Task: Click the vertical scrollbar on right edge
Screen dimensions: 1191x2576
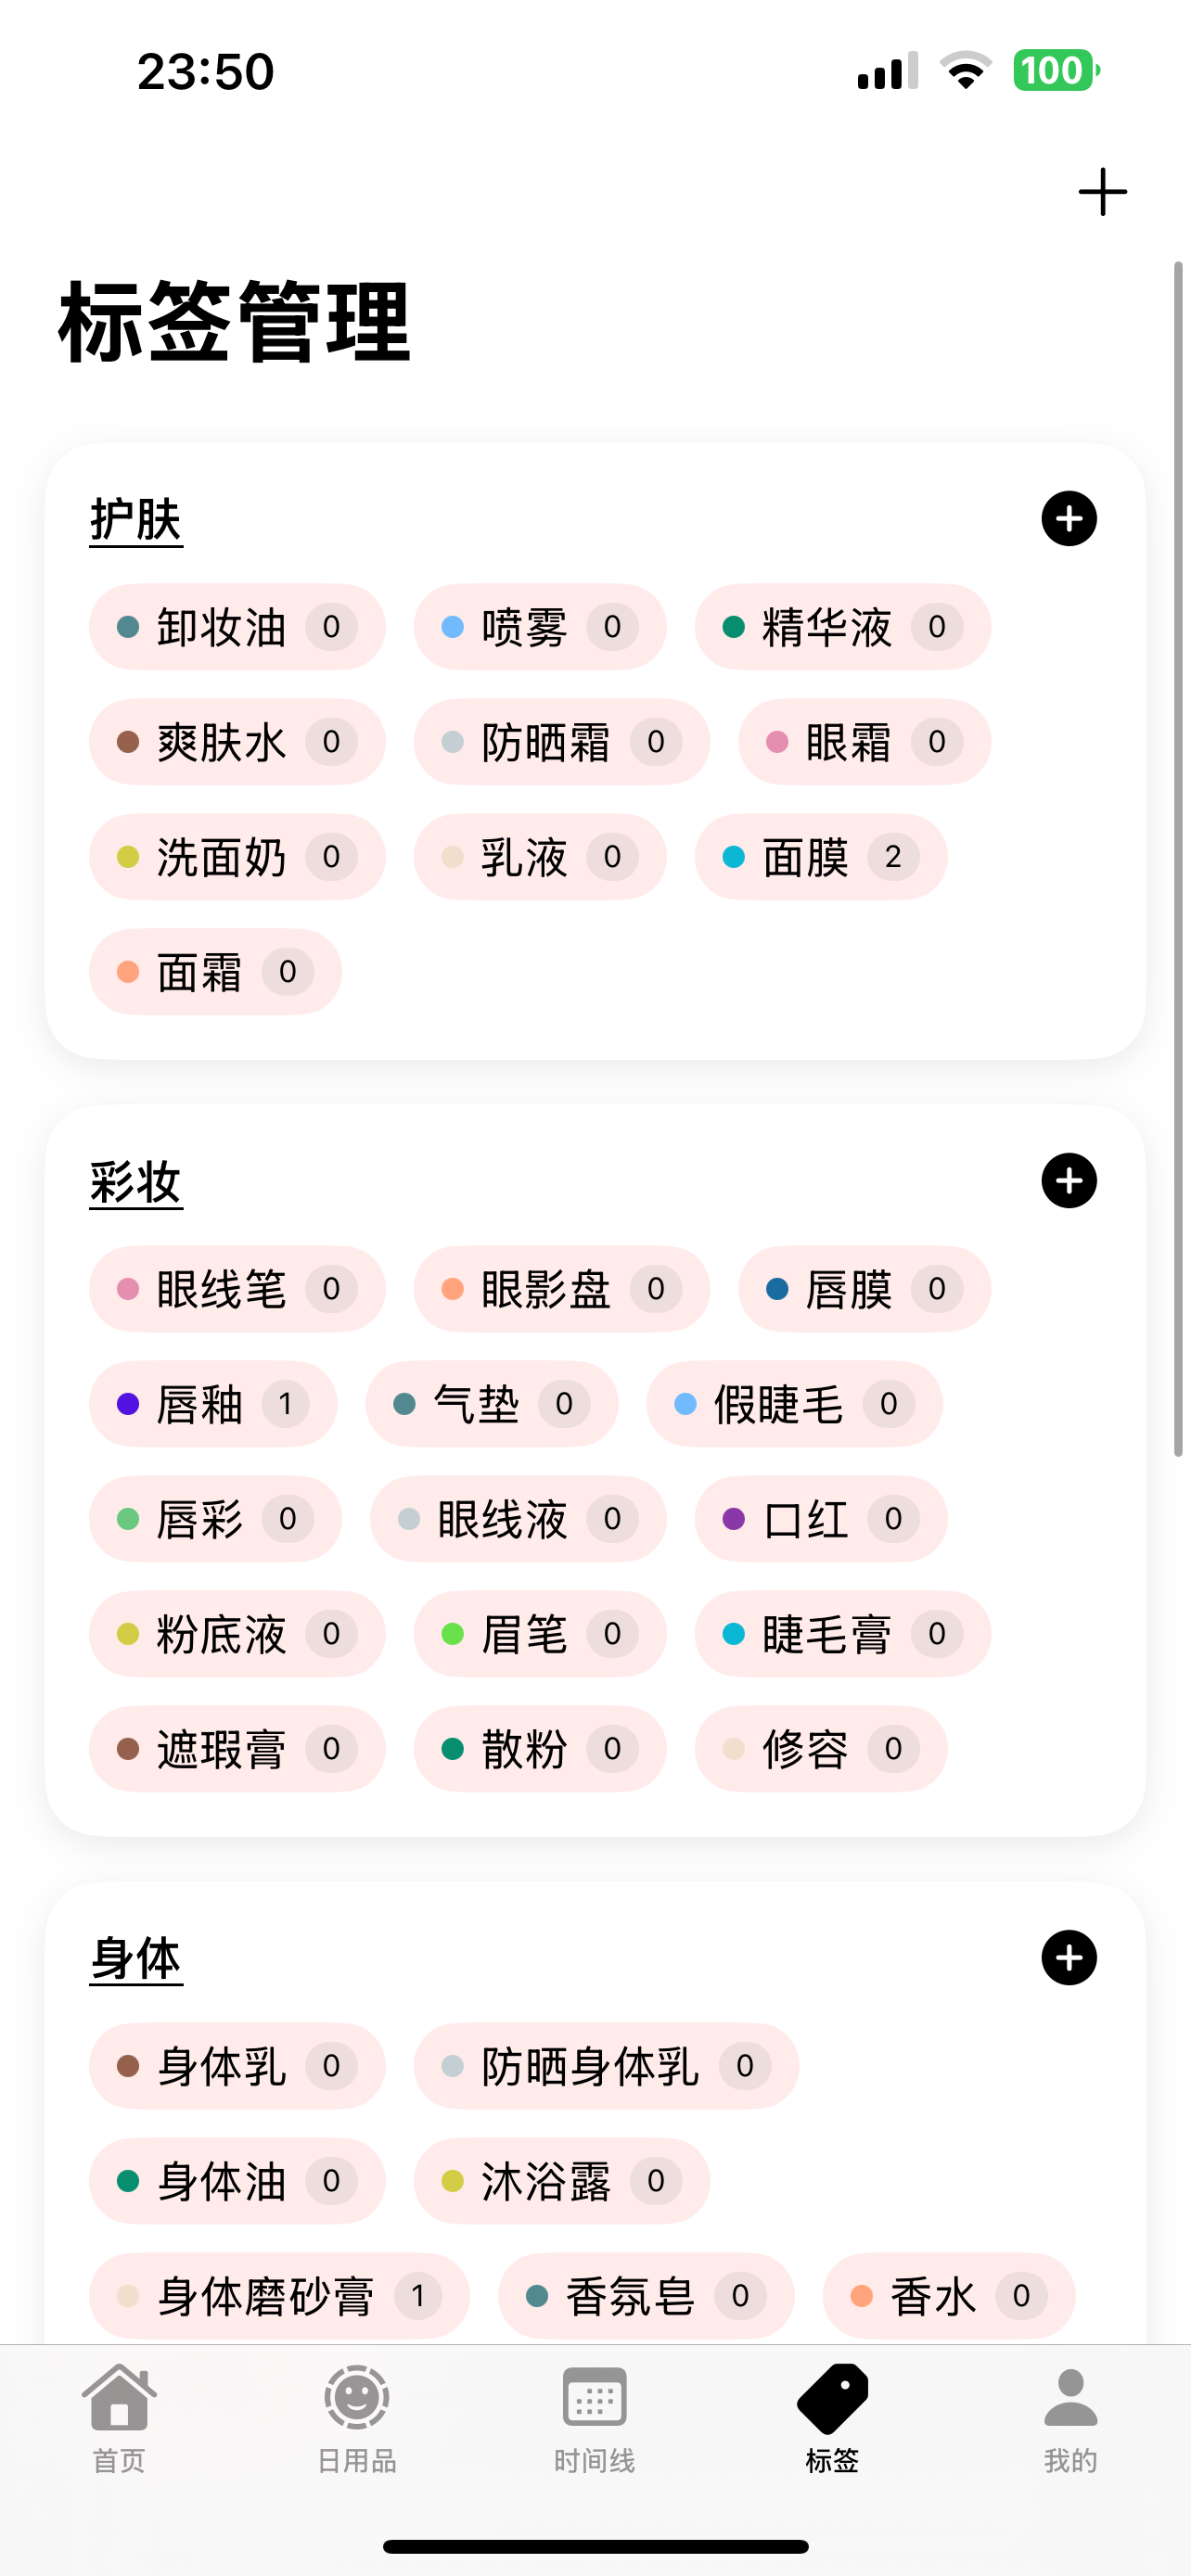Action: 1178,859
